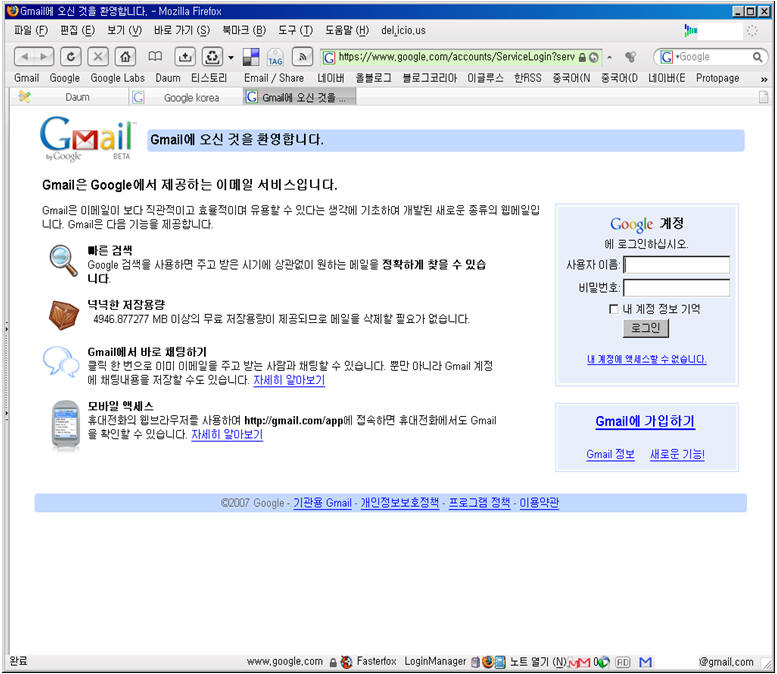Click the magnifier search button in search box

point(757,57)
